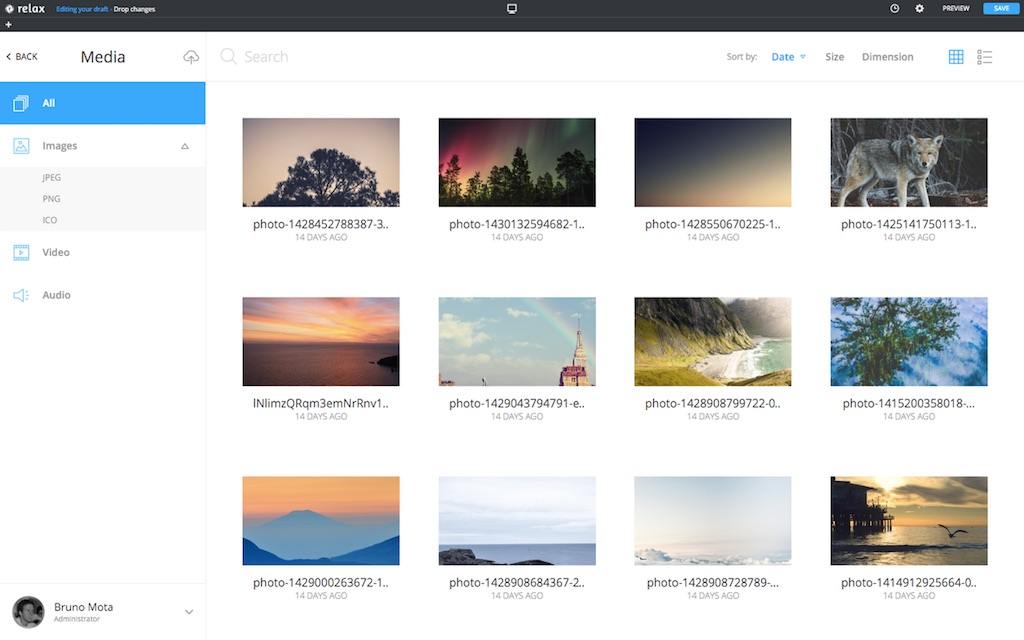Open the revision history clock icon
The width and height of the screenshot is (1024, 640).
tap(893, 8)
